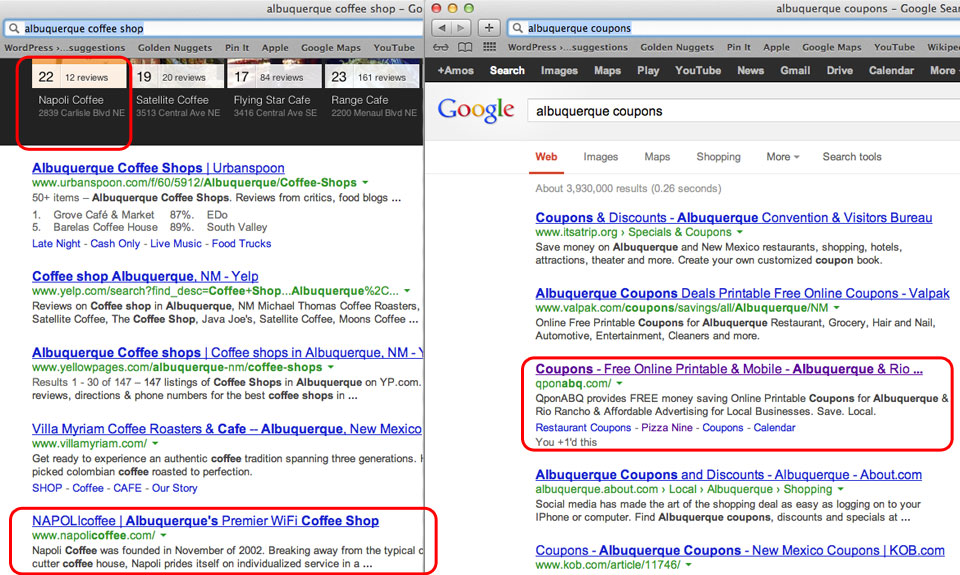Click the Restaurant Coupons sitelink
The width and height of the screenshot is (960, 575).
click(x=583, y=427)
